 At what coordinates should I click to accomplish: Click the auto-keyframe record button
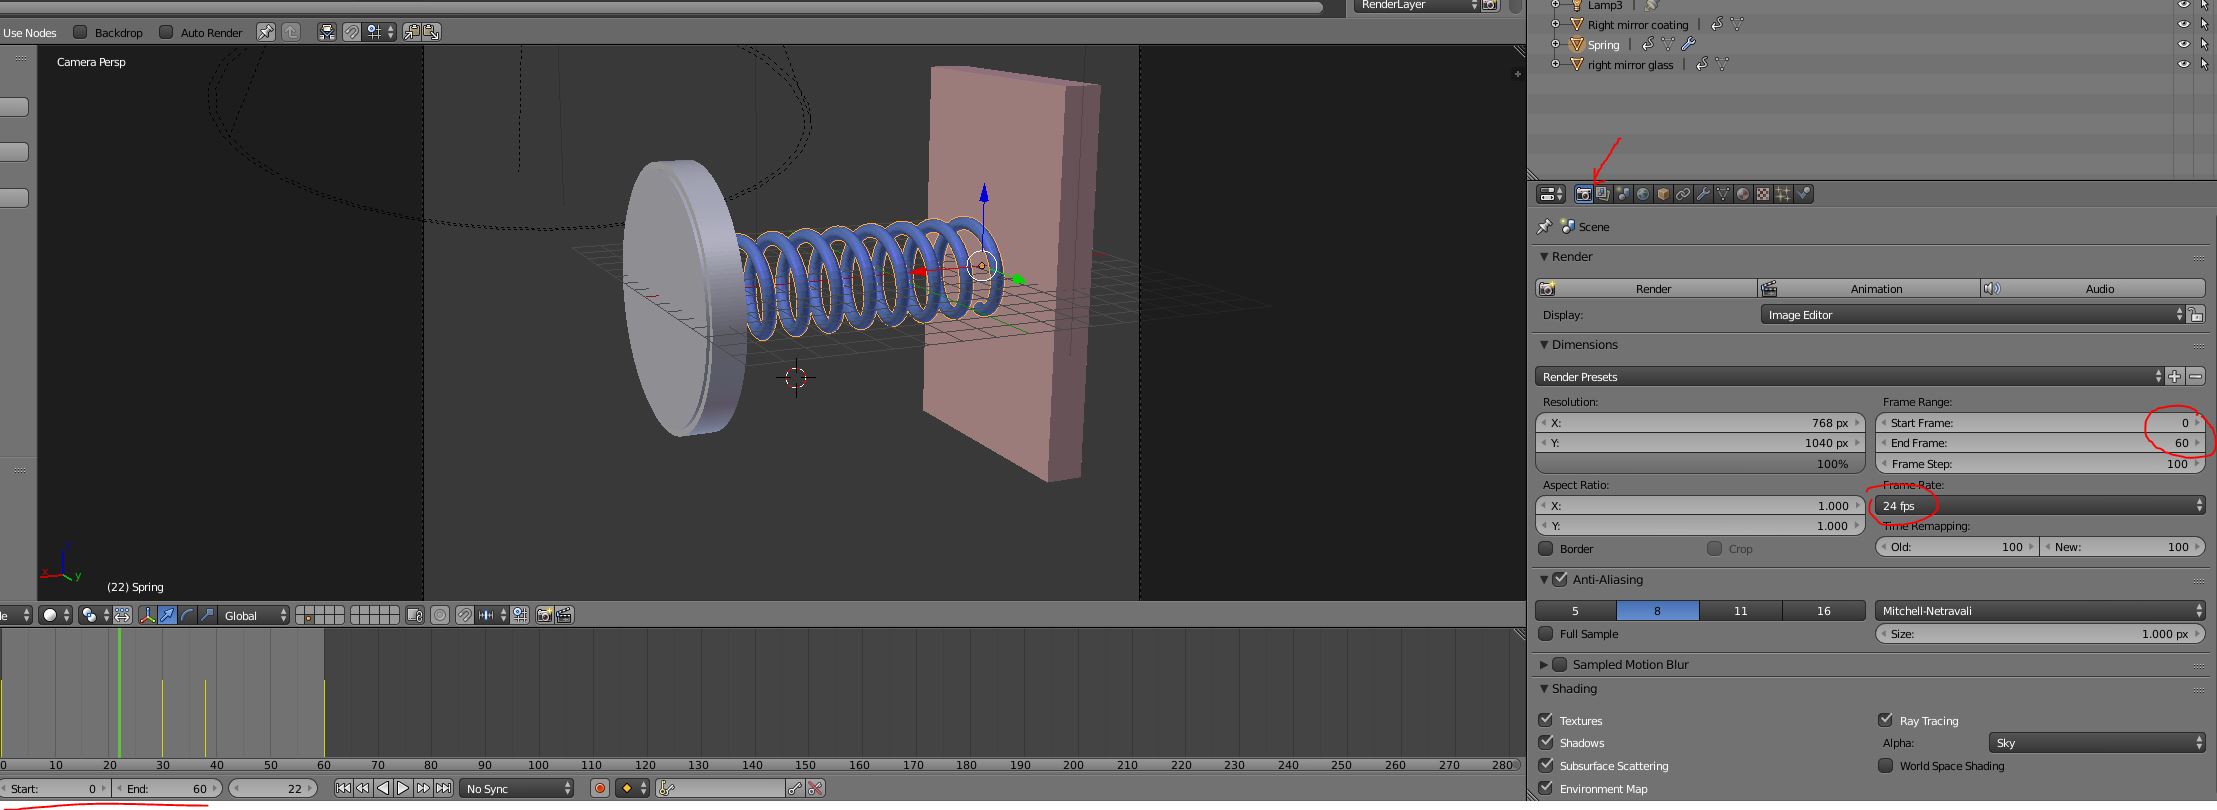point(600,788)
